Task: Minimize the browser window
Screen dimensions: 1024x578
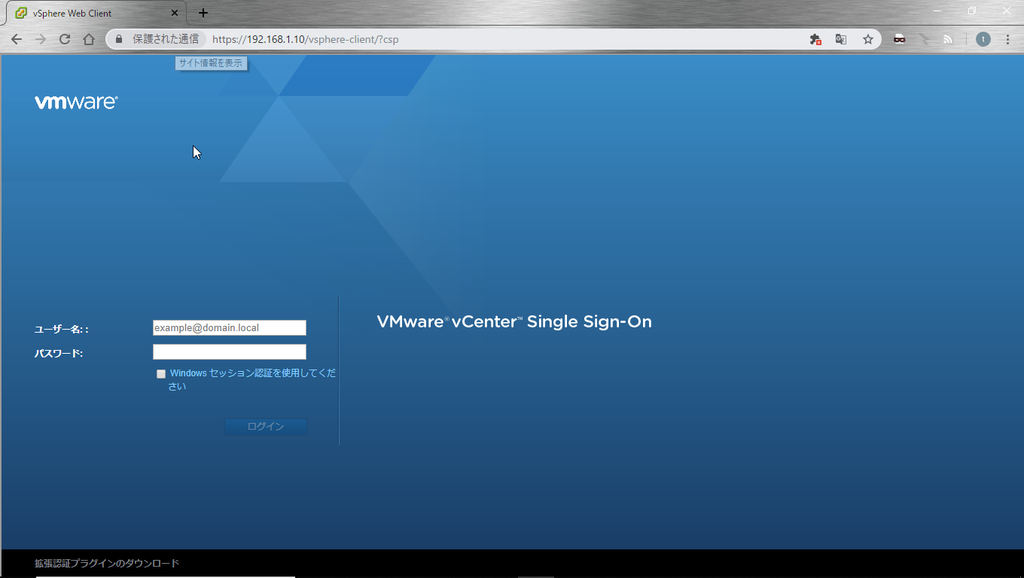Action: pos(937,11)
